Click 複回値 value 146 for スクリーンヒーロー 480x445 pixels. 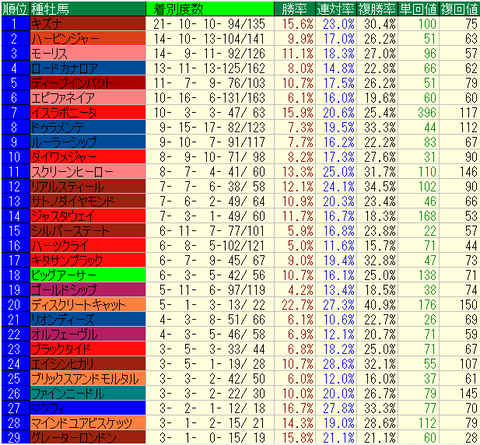468,172
